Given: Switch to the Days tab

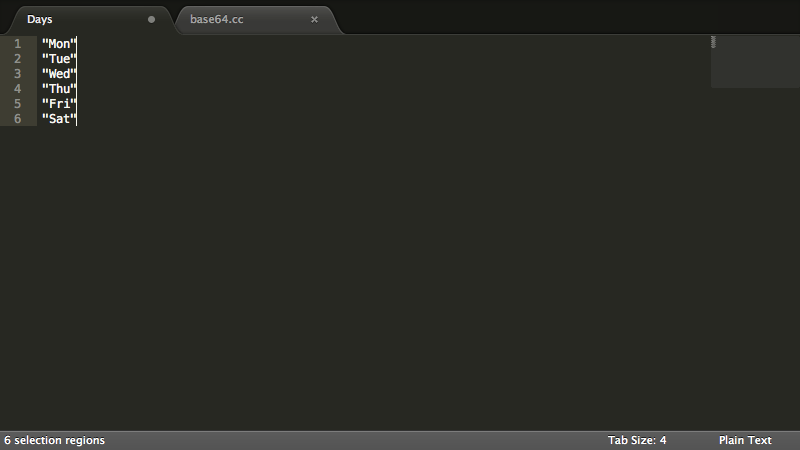Looking at the screenshot, I should [x=40, y=19].
